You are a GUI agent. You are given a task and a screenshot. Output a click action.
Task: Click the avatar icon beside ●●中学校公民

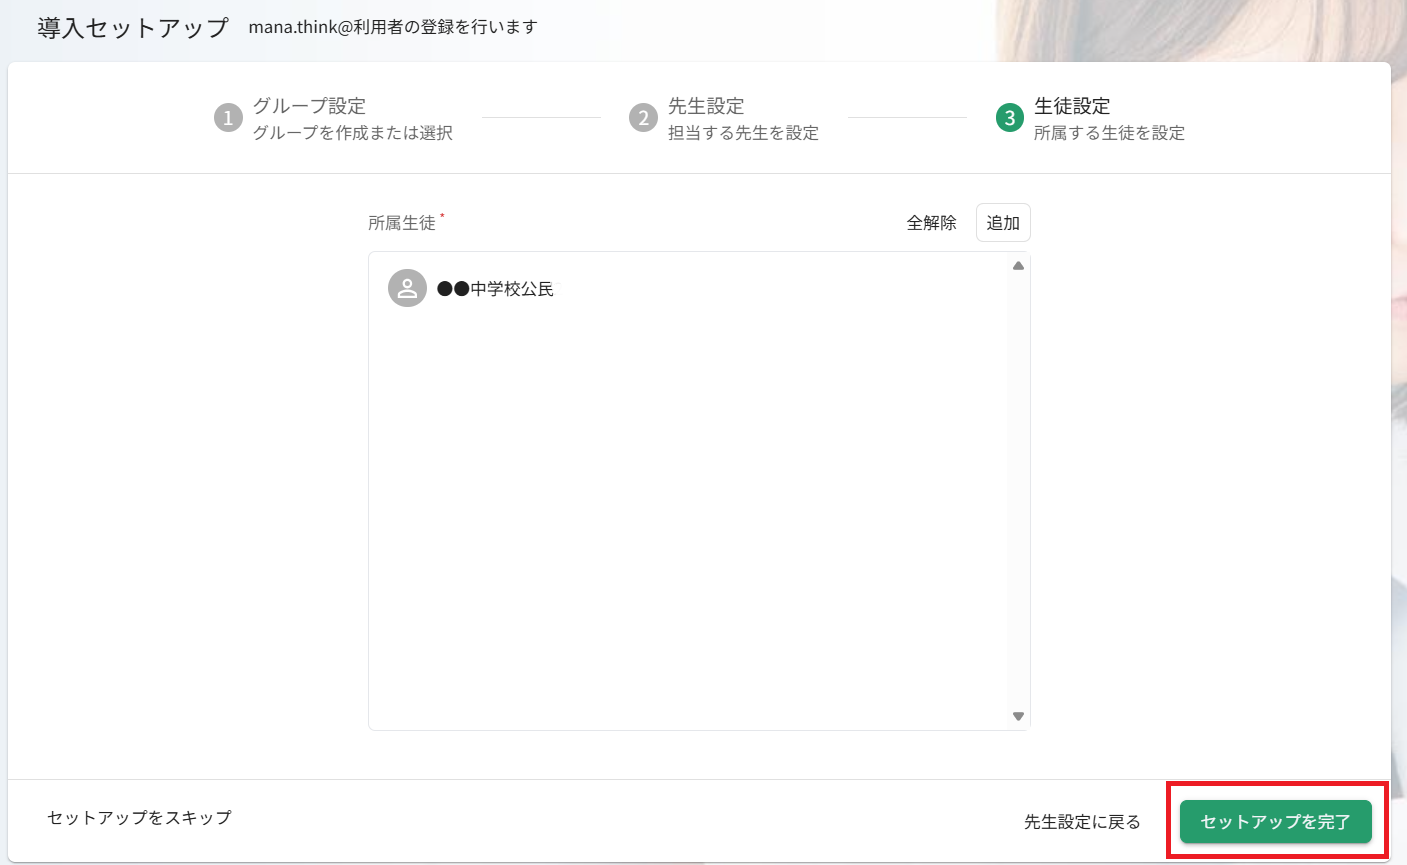click(407, 289)
